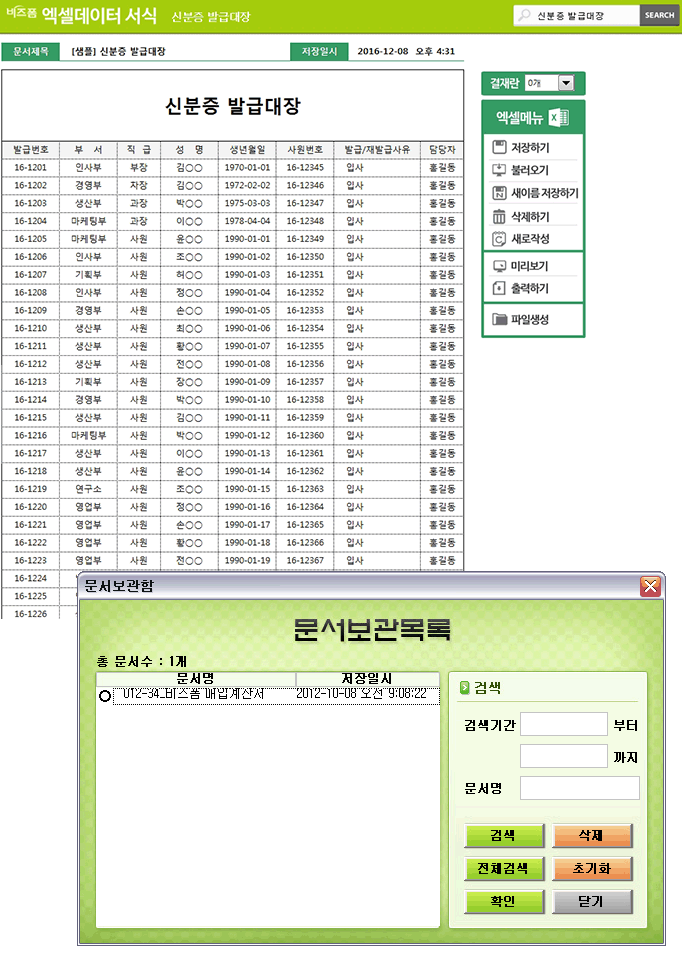Screen dimensions: 682x962
Task: Click the 엑셀데이터 서식 header title
Action: pyautogui.click(x=99, y=15)
